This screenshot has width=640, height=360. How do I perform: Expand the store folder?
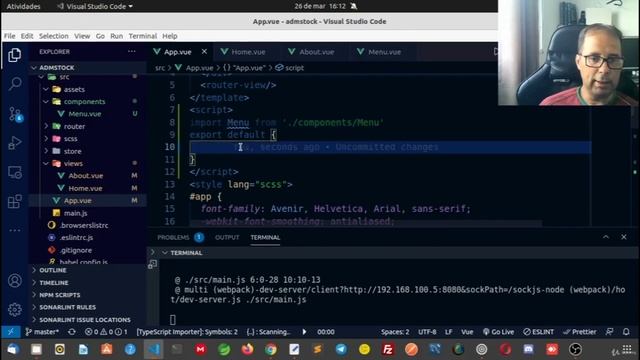pyautogui.click(x=46, y=151)
